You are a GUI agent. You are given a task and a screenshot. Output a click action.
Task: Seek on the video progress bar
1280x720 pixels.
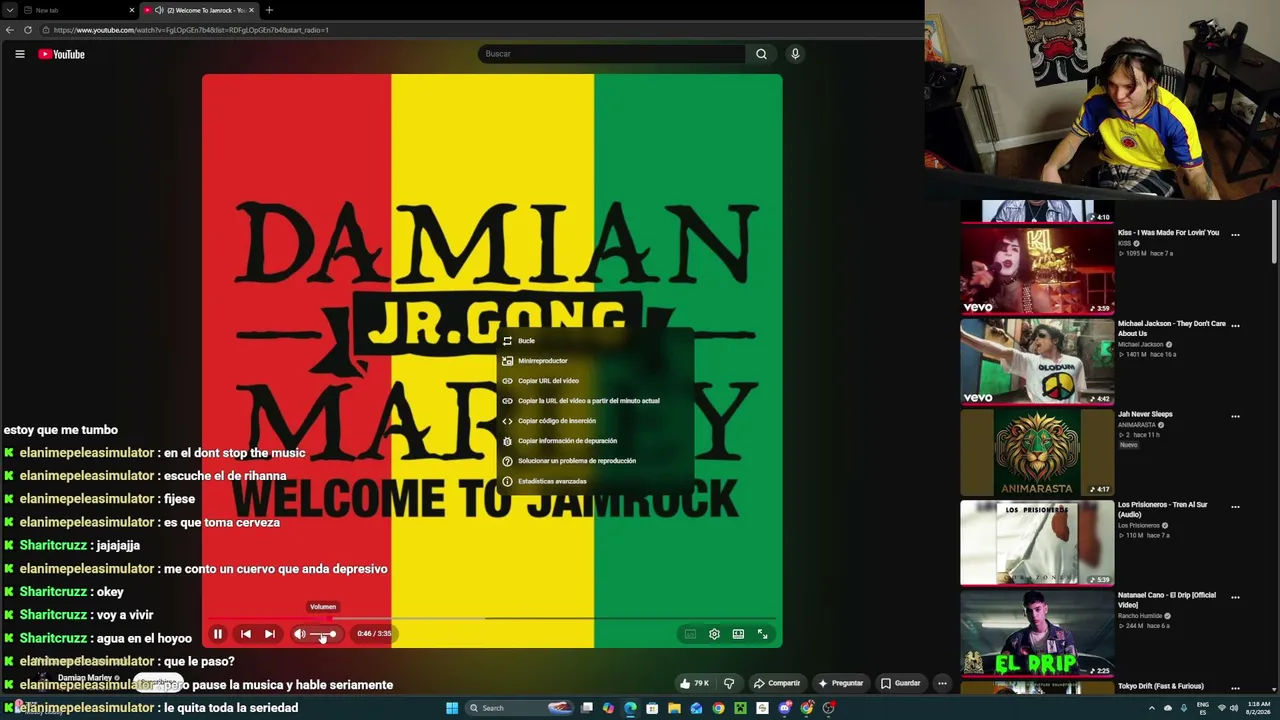click(492, 619)
